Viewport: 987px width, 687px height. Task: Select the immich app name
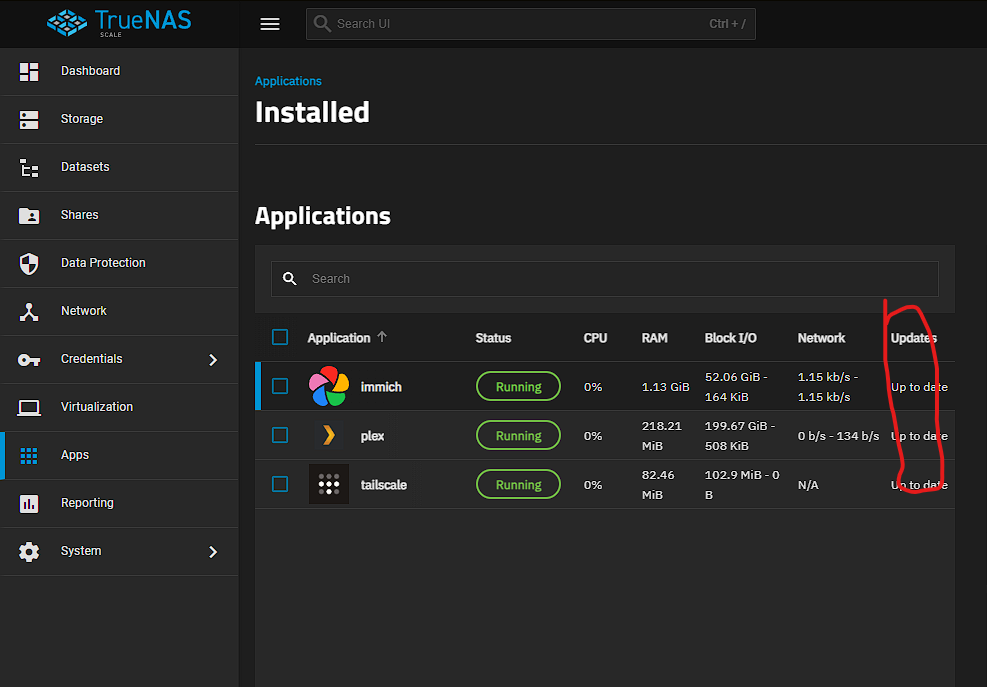pyautogui.click(x=381, y=387)
